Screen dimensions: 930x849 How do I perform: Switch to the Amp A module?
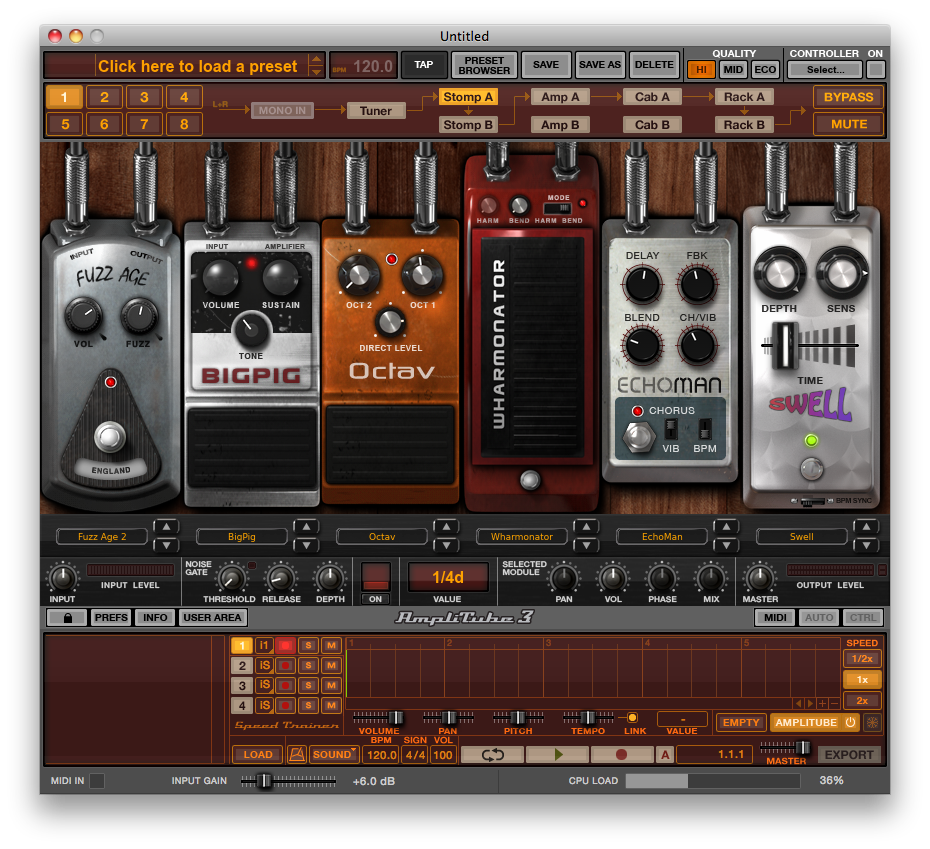560,97
